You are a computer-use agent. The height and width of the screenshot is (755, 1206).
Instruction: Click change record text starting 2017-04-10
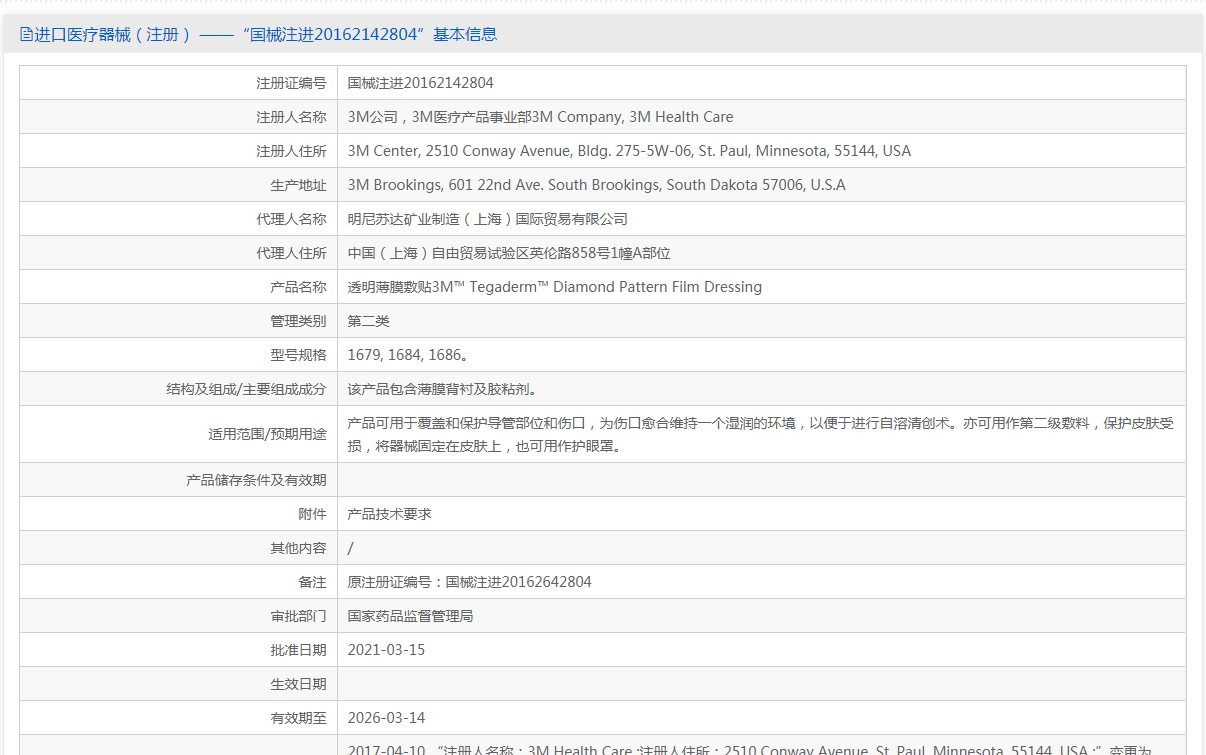click(750, 749)
